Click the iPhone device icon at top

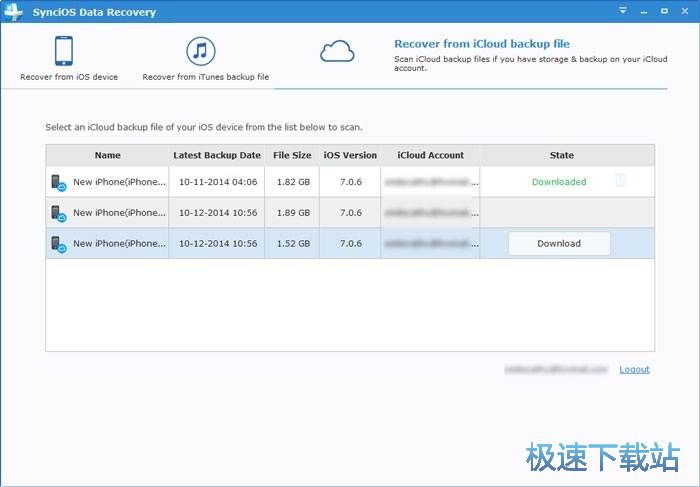(64, 51)
